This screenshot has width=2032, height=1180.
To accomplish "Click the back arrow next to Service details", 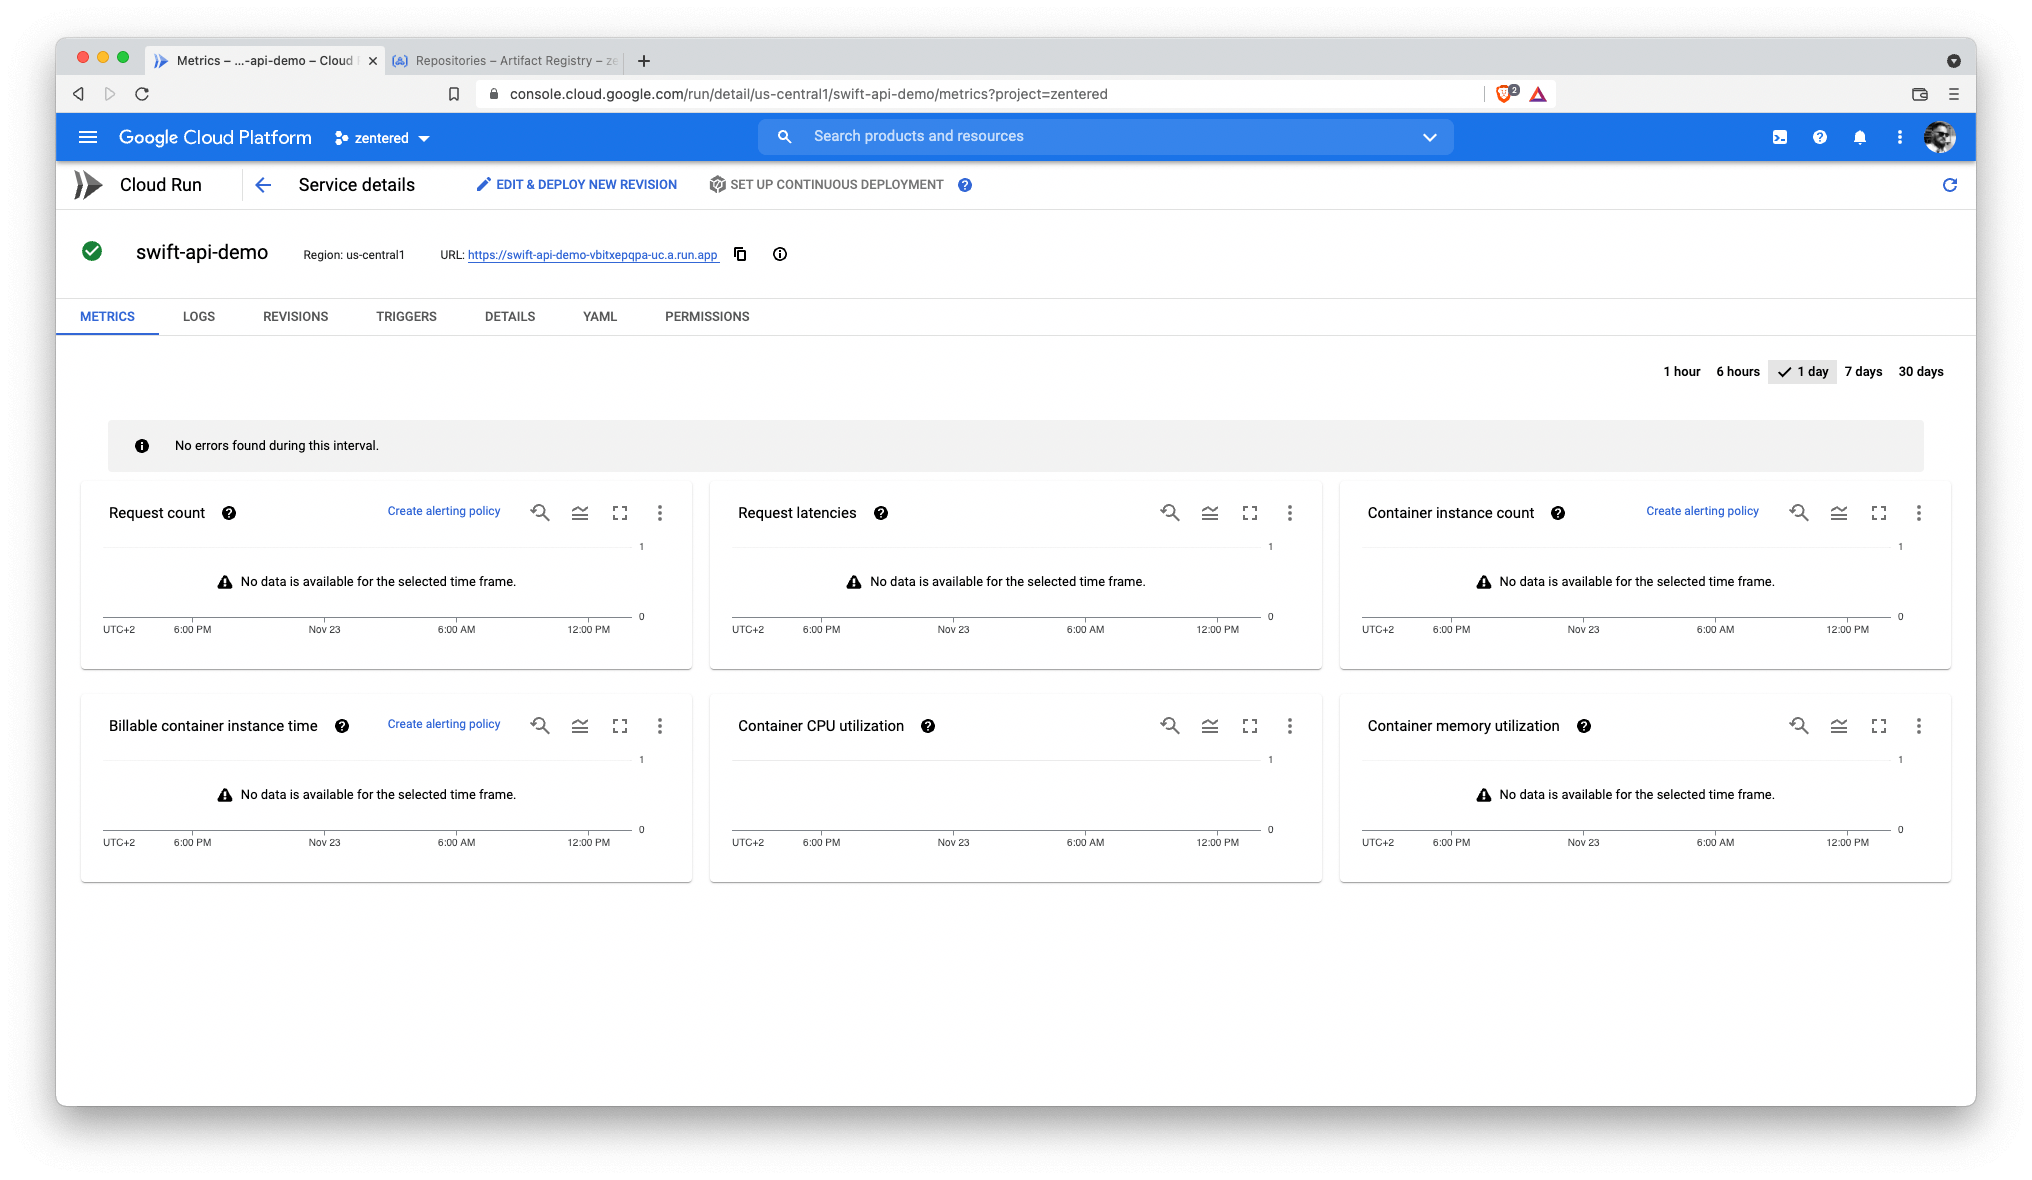I will [263, 185].
